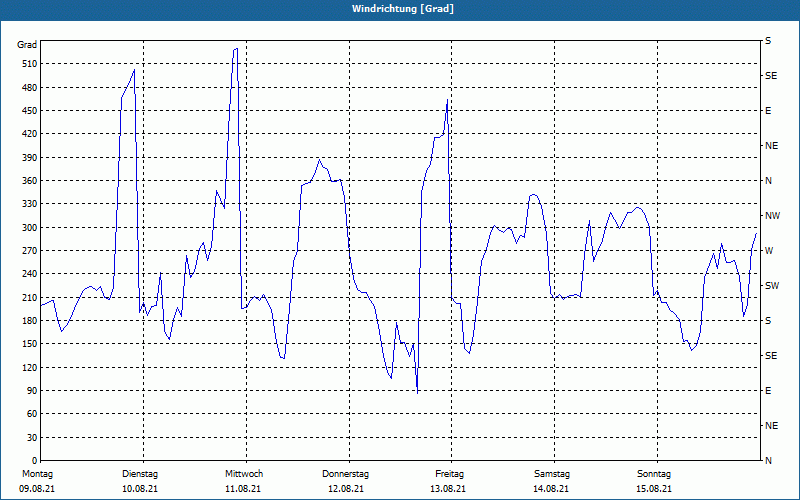Click the 150 degree axis value
Viewport: 800px width, 500px height.
[x=30, y=344]
